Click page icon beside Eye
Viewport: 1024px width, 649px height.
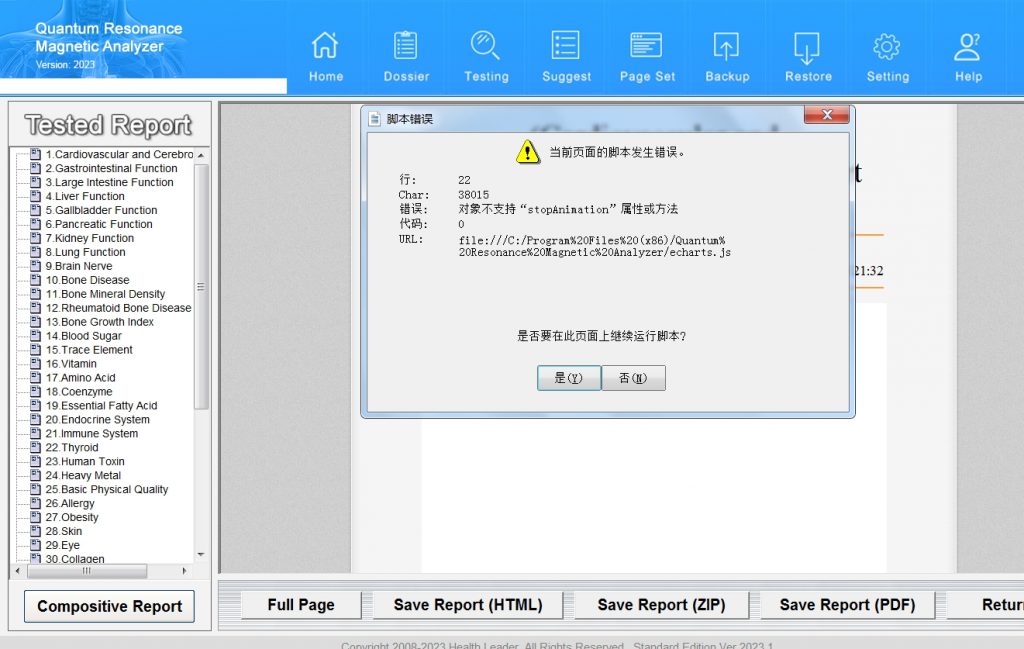pos(36,545)
